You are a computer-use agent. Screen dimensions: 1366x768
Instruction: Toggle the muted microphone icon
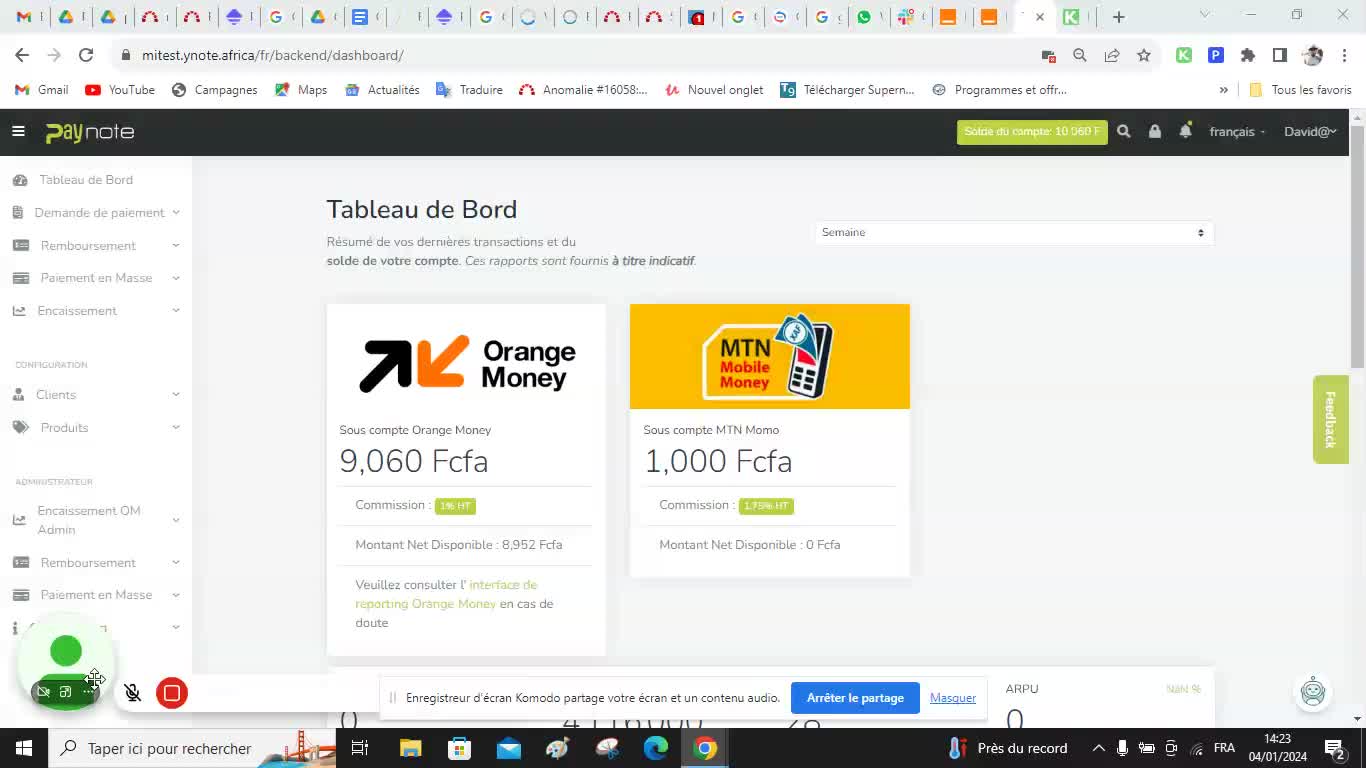[132, 692]
